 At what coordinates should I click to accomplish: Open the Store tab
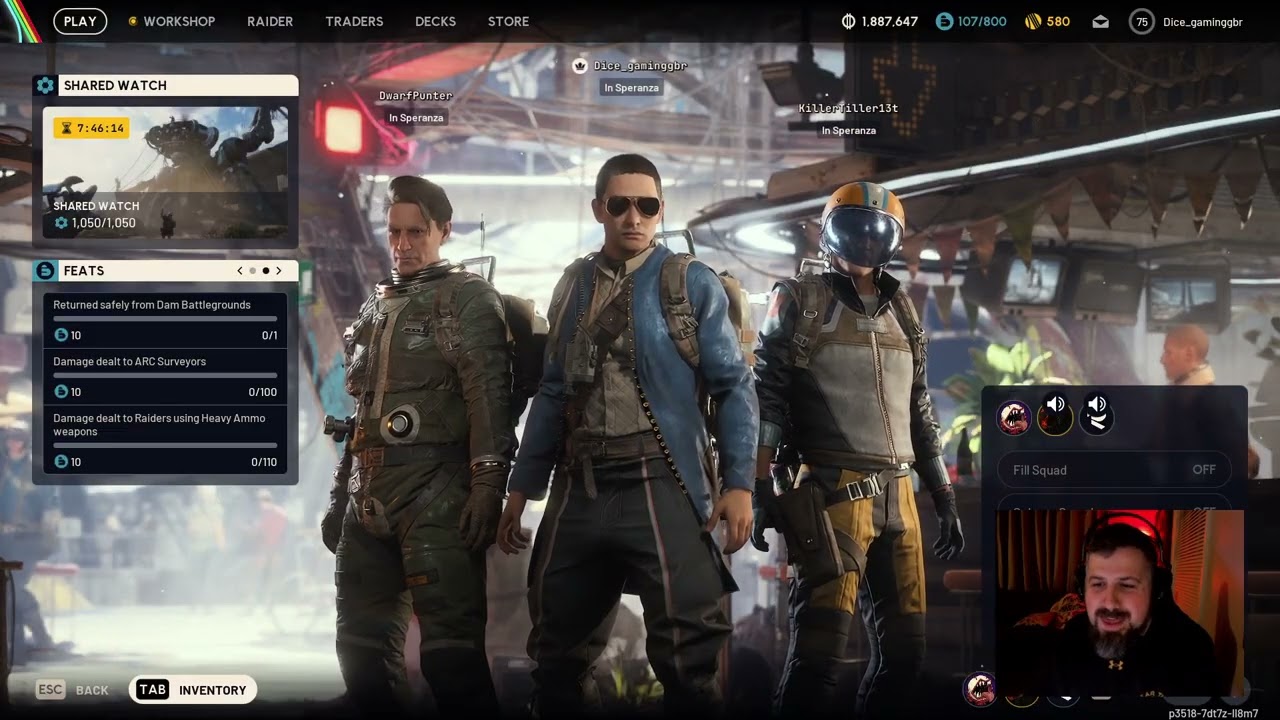coord(508,21)
